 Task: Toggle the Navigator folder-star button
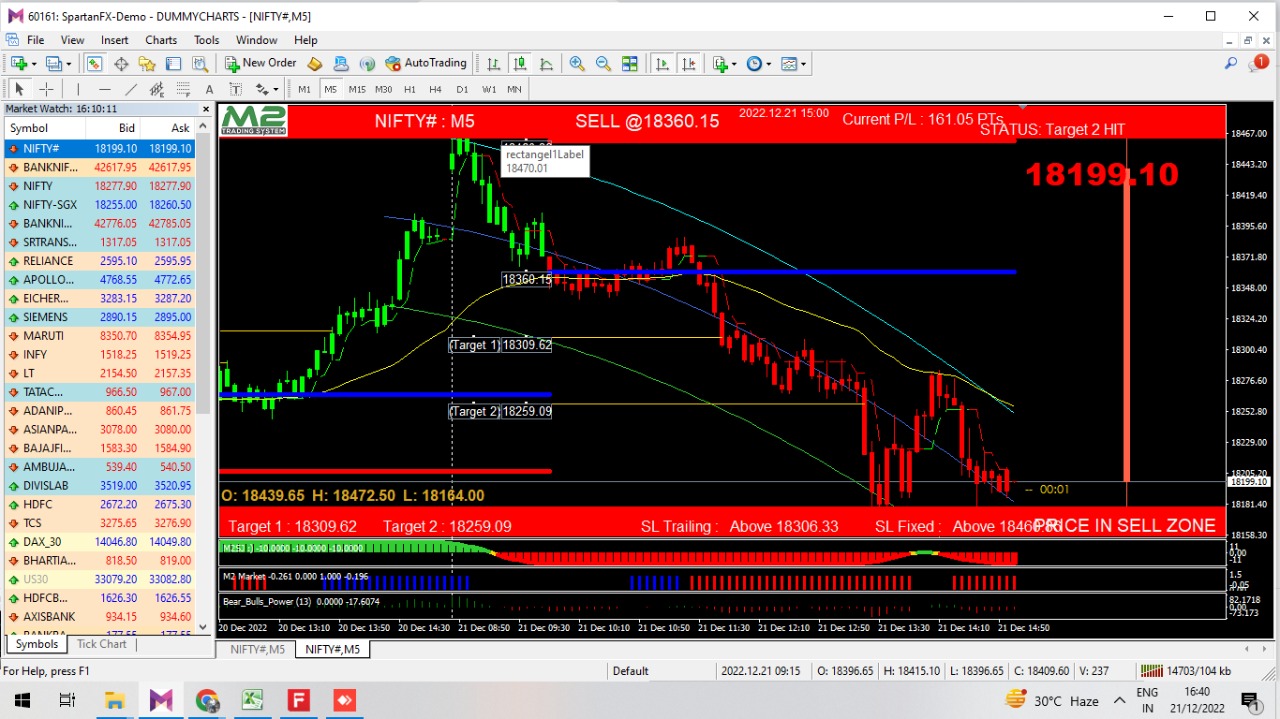click(147, 63)
